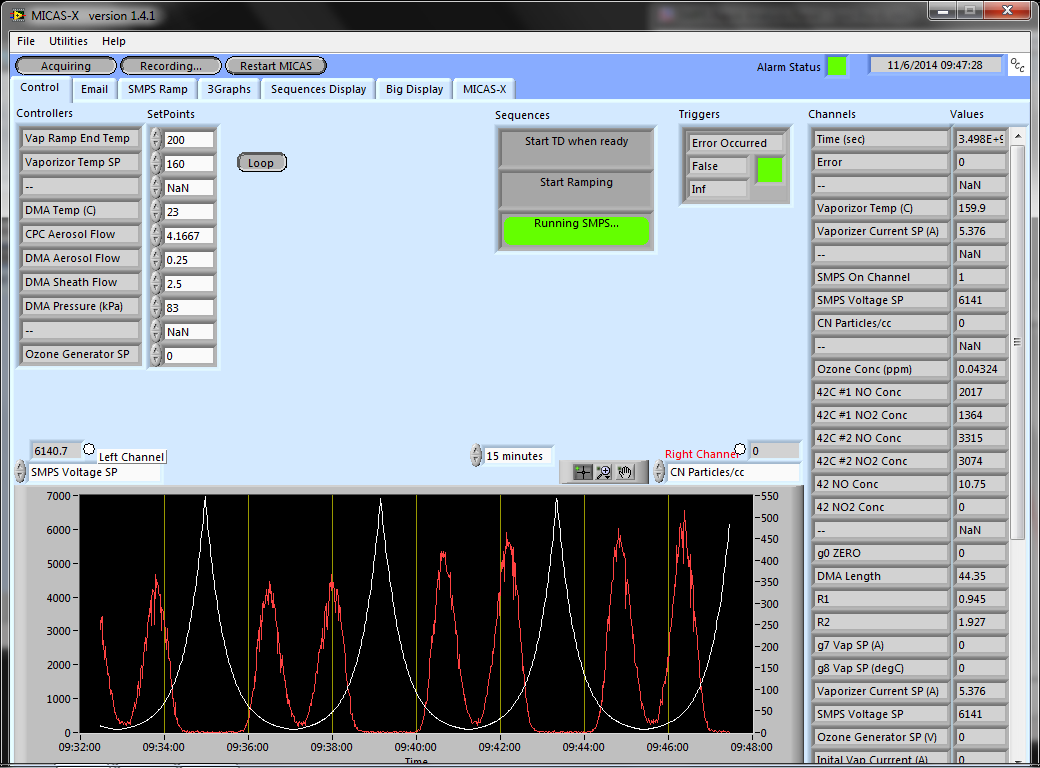Open the 3Graphs tab

tap(229, 89)
